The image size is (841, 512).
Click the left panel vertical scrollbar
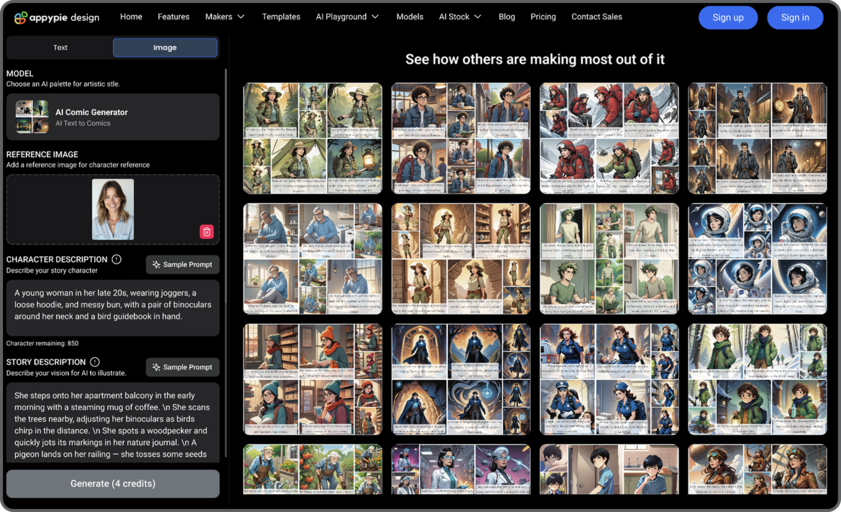click(226, 263)
